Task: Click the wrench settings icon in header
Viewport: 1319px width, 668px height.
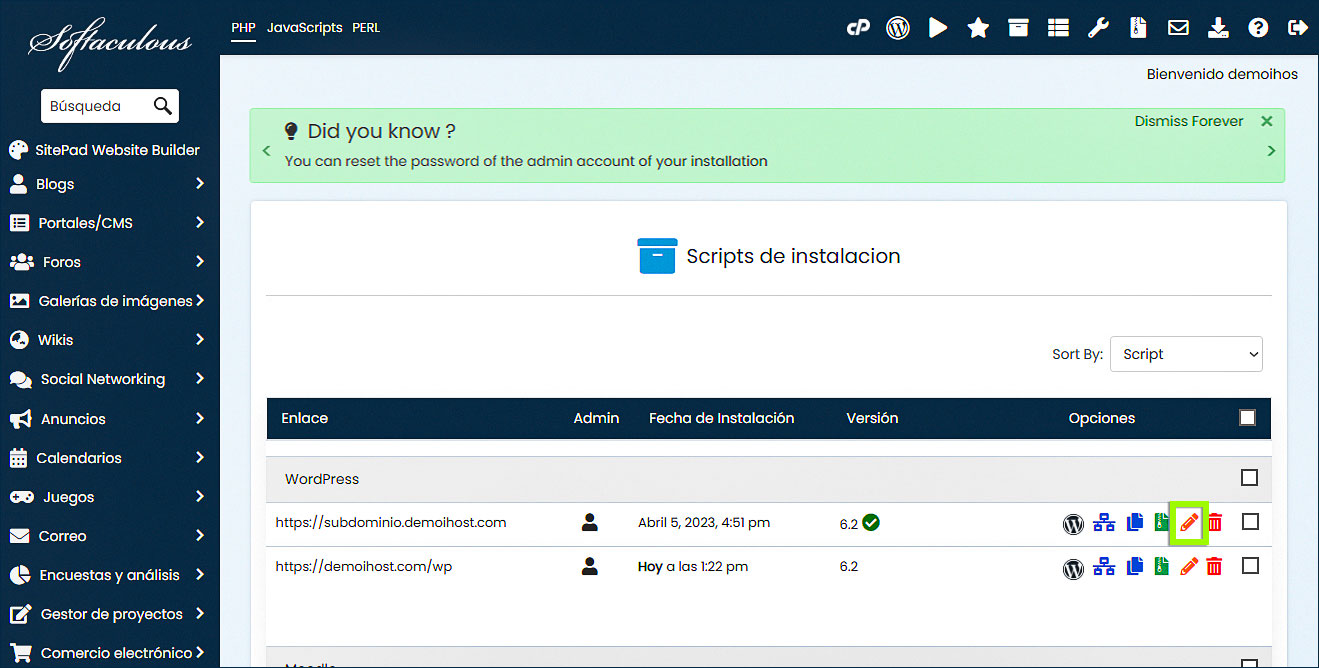Action: [x=1098, y=28]
